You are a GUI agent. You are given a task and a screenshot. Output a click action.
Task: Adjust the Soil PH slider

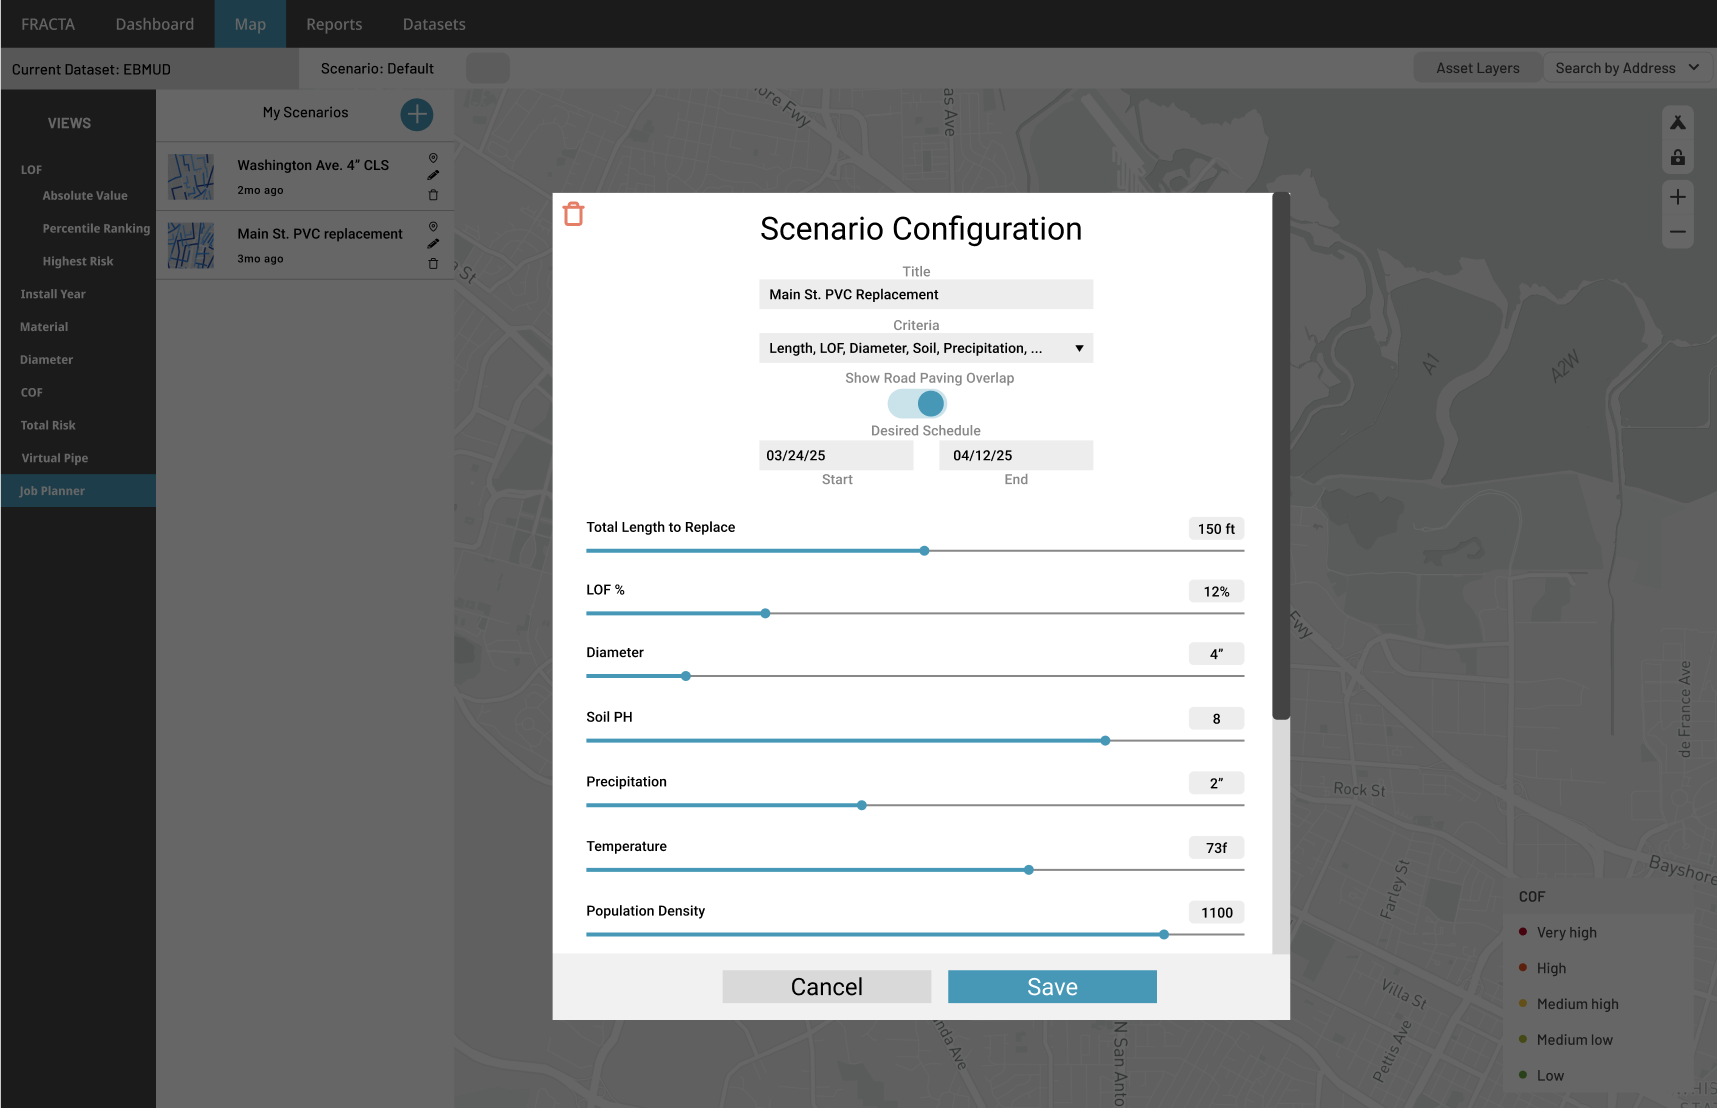pyautogui.click(x=1105, y=741)
